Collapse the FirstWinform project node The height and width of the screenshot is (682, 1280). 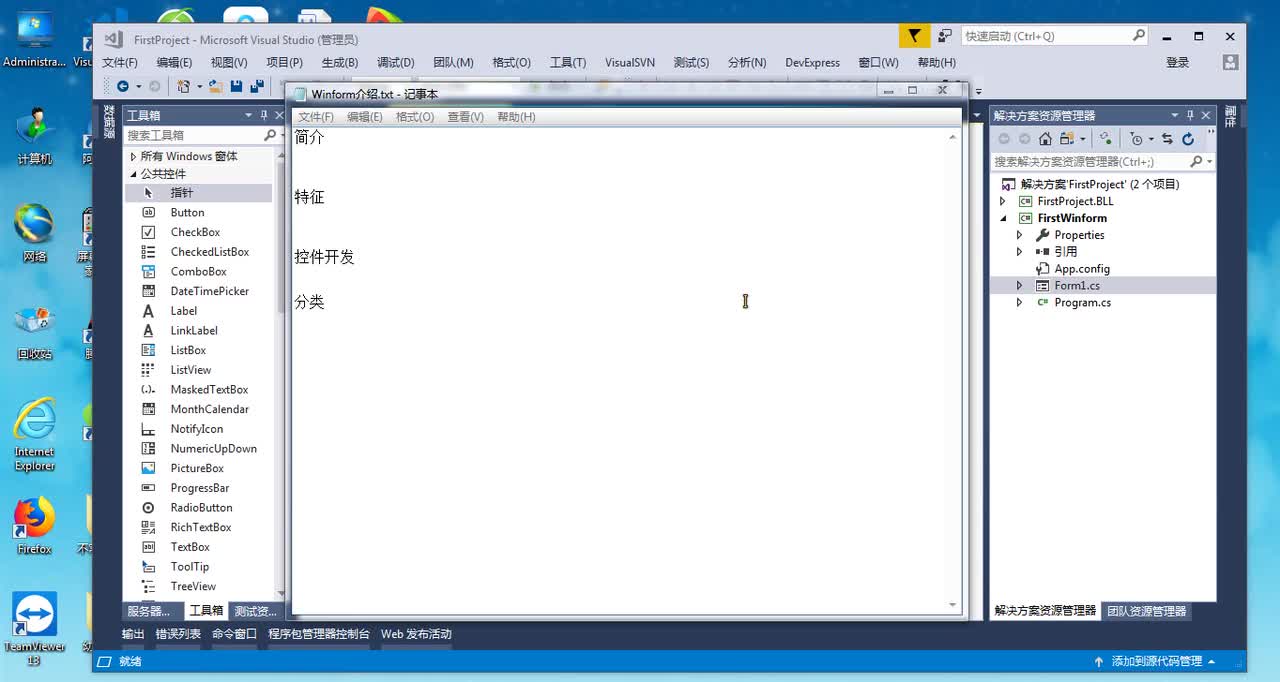click(x=1003, y=218)
